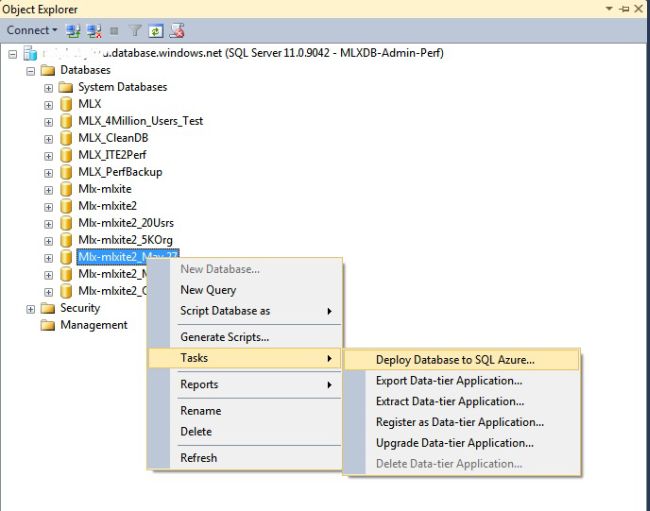Image resolution: width=650 pixels, height=511 pixels.
Task: Select the Mlx-mlxite2_20Usrs database
Action: coord(126,223)
